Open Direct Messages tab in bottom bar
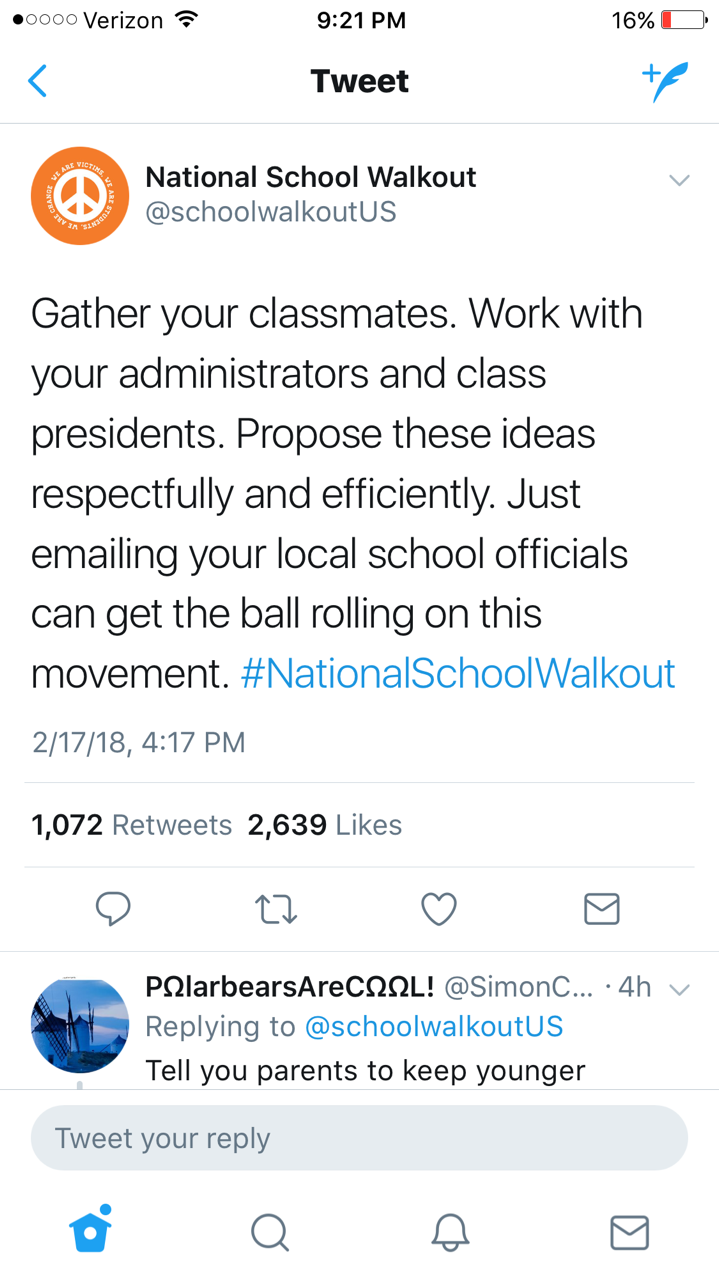The width and height of the screenshot is (719, 1280). click(x=629, y=1232)
